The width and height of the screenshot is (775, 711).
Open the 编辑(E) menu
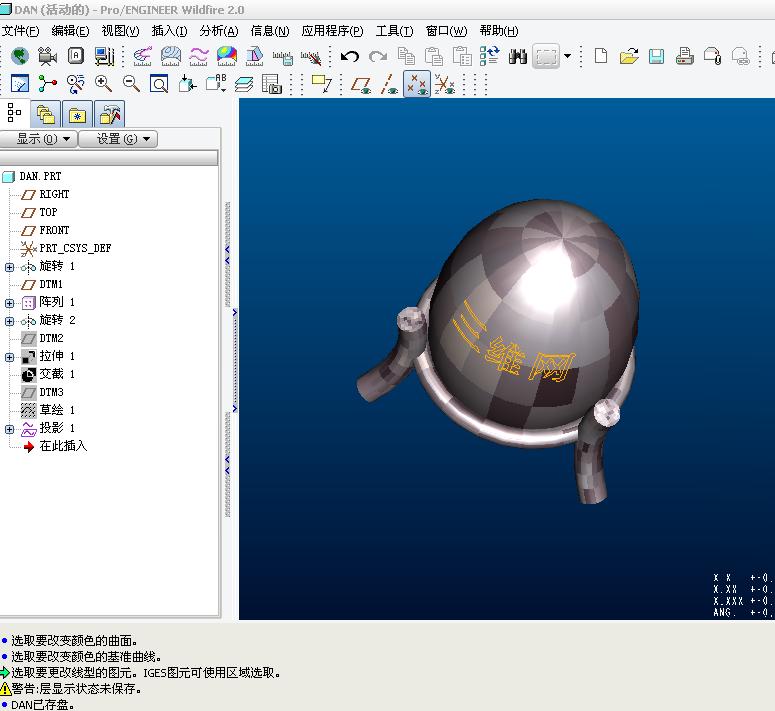click(x=70, y=31)
